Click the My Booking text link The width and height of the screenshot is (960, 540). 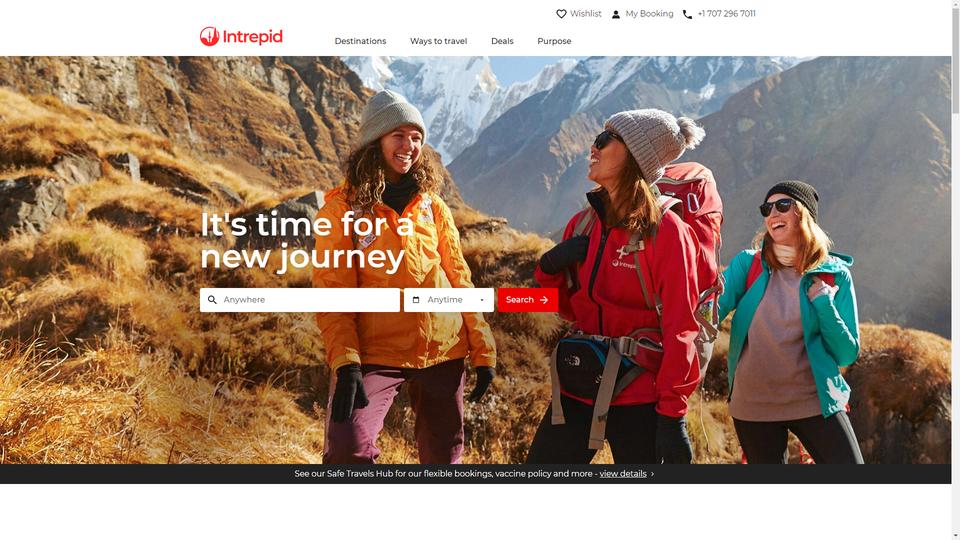tap(649, 13)
